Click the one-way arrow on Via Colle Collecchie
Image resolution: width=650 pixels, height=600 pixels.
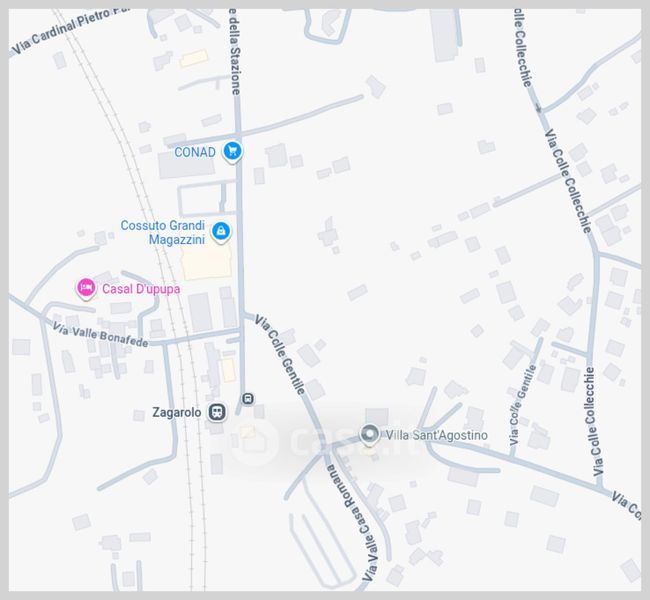coord(538,109)
